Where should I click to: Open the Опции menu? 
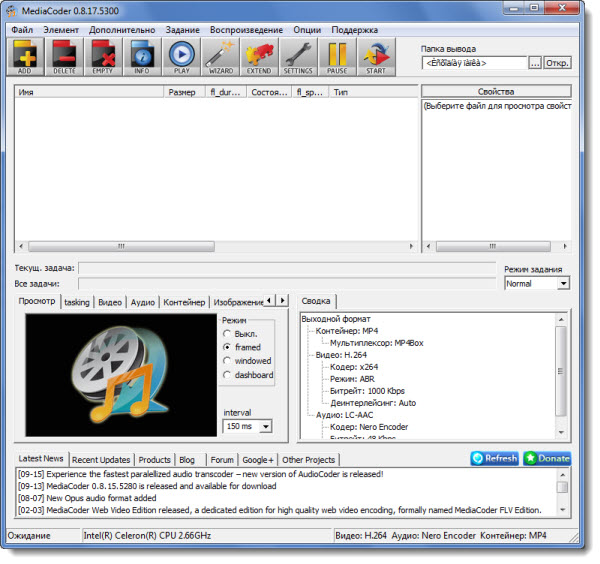tap(308, 30)
